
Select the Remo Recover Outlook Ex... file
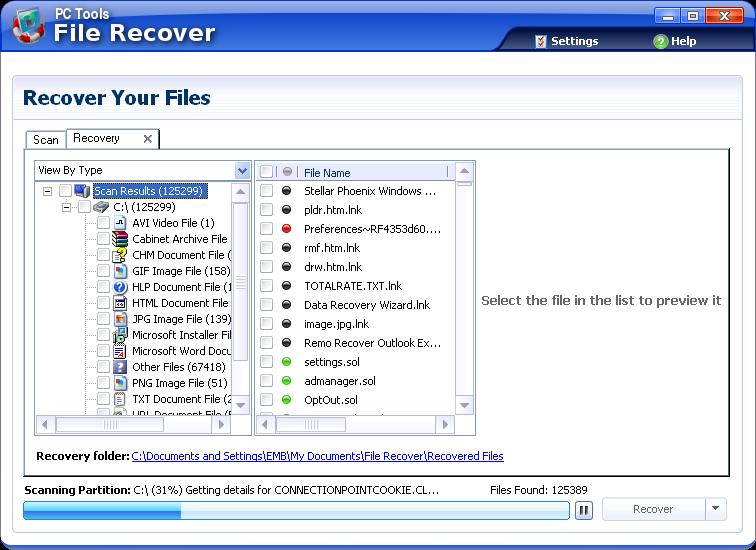click(372, 343)
